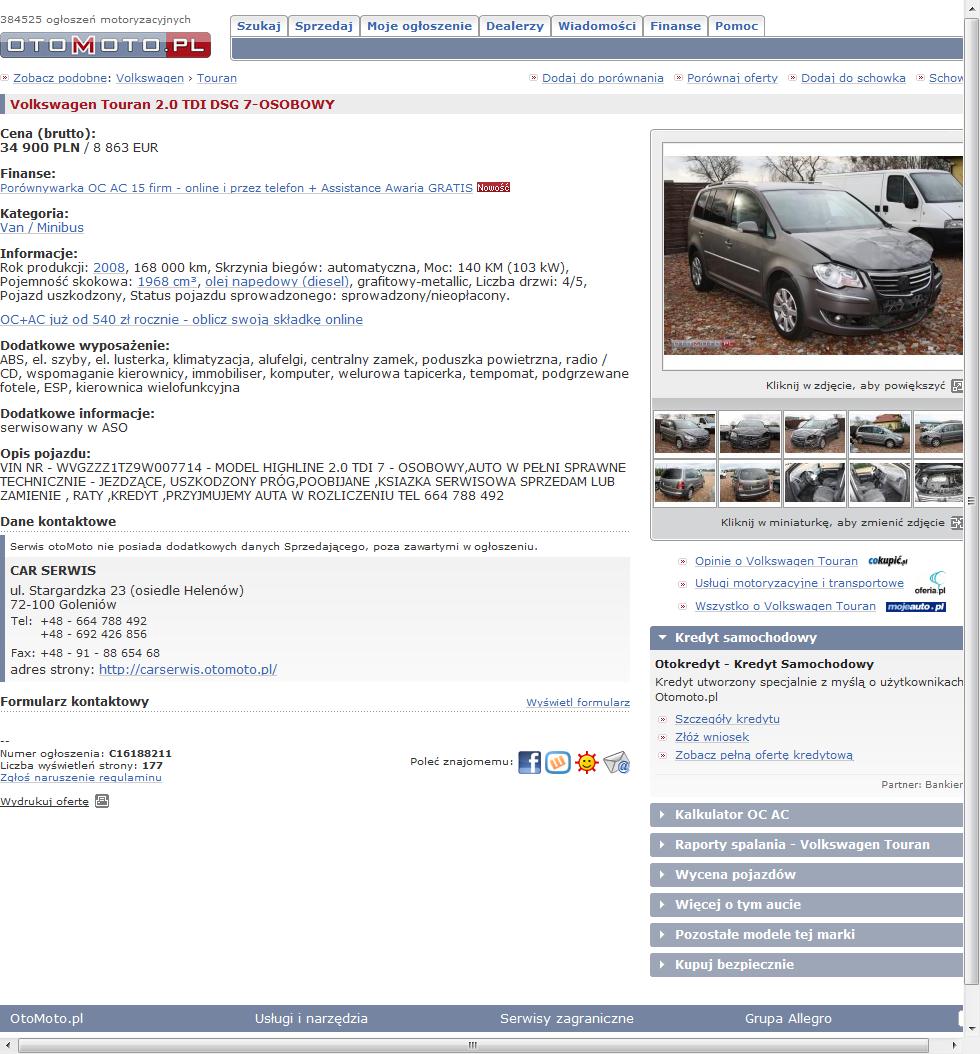Expand the Kalkulator OC AC section
Viewport: 980px width, 1054px height.
[x=807, y=815]
